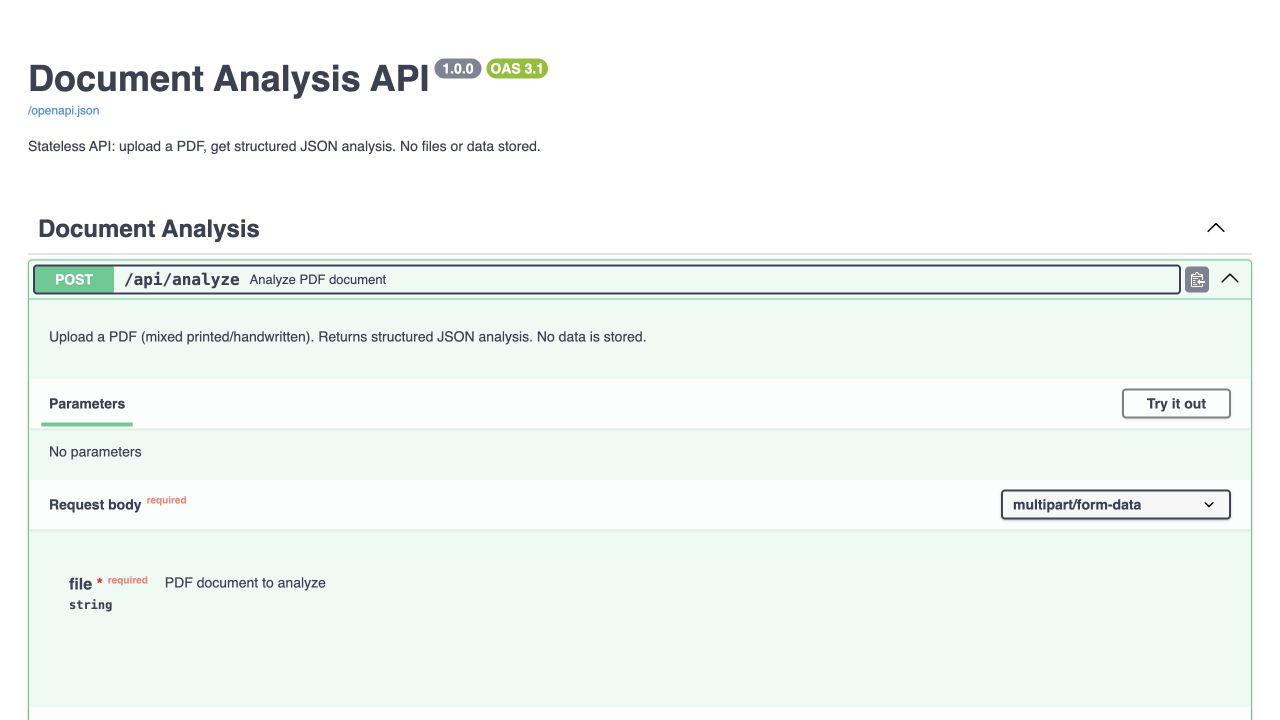Screen dimensions: 1280x720
Task: Click the Stateless API description sentence
Action: (284, 146)
